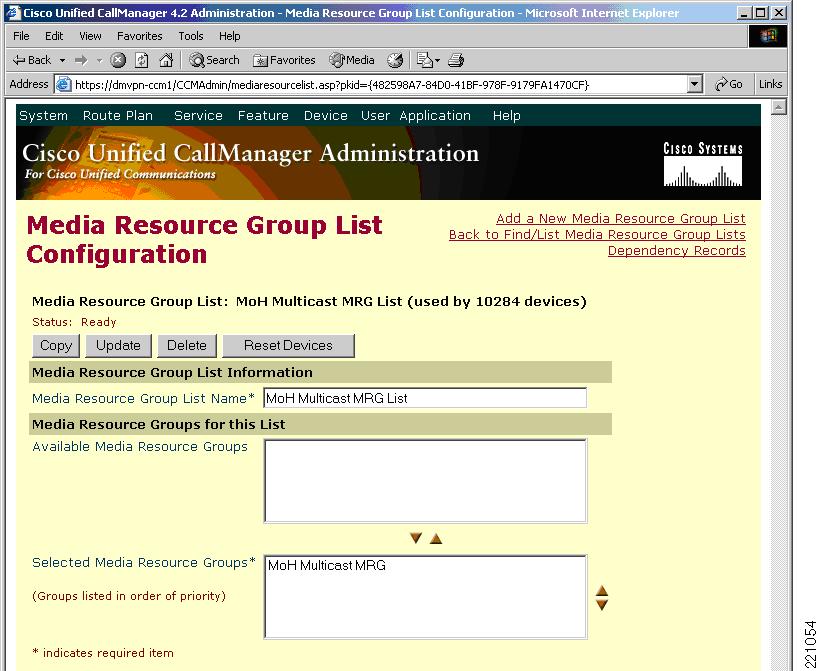Click the Links toolbar label
Viewport: 818px width, 671px height.
771,84
